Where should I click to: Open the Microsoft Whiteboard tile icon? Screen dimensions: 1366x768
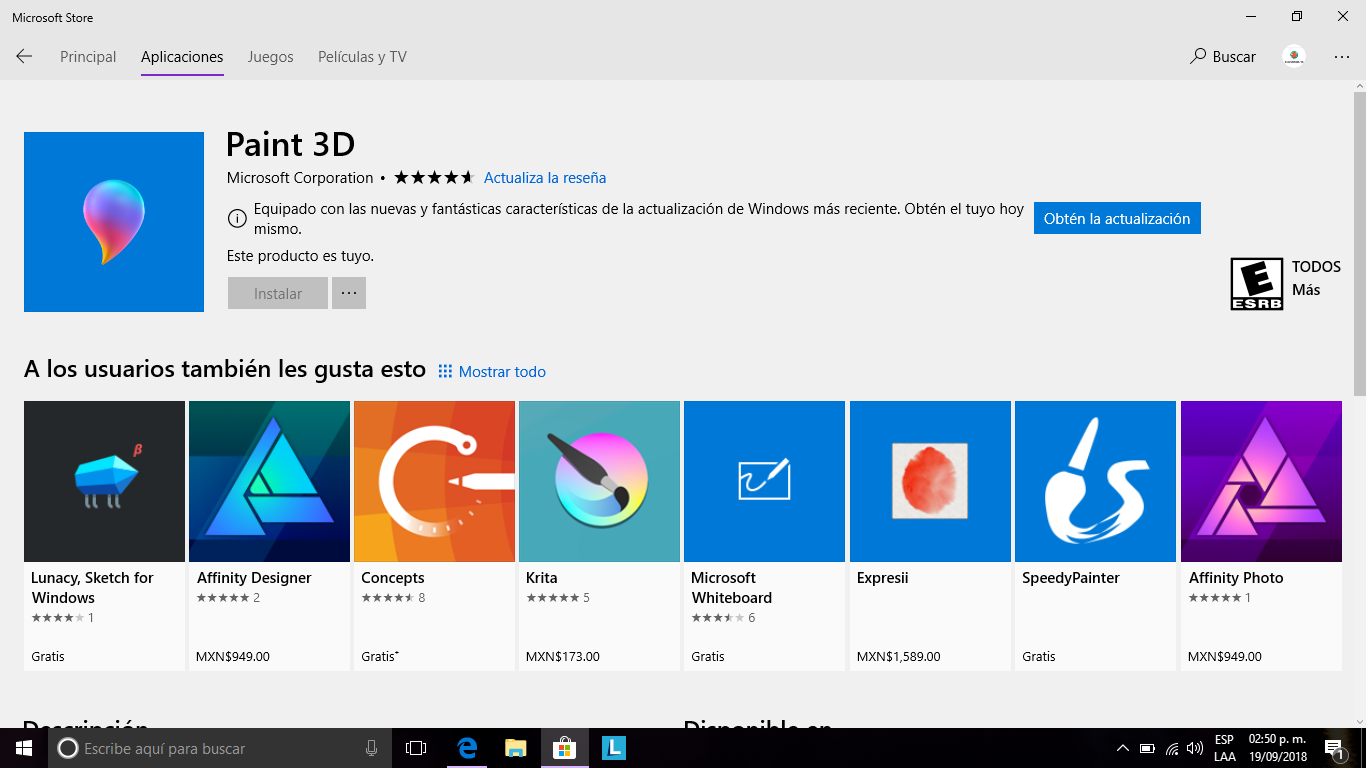click(764, 481)
